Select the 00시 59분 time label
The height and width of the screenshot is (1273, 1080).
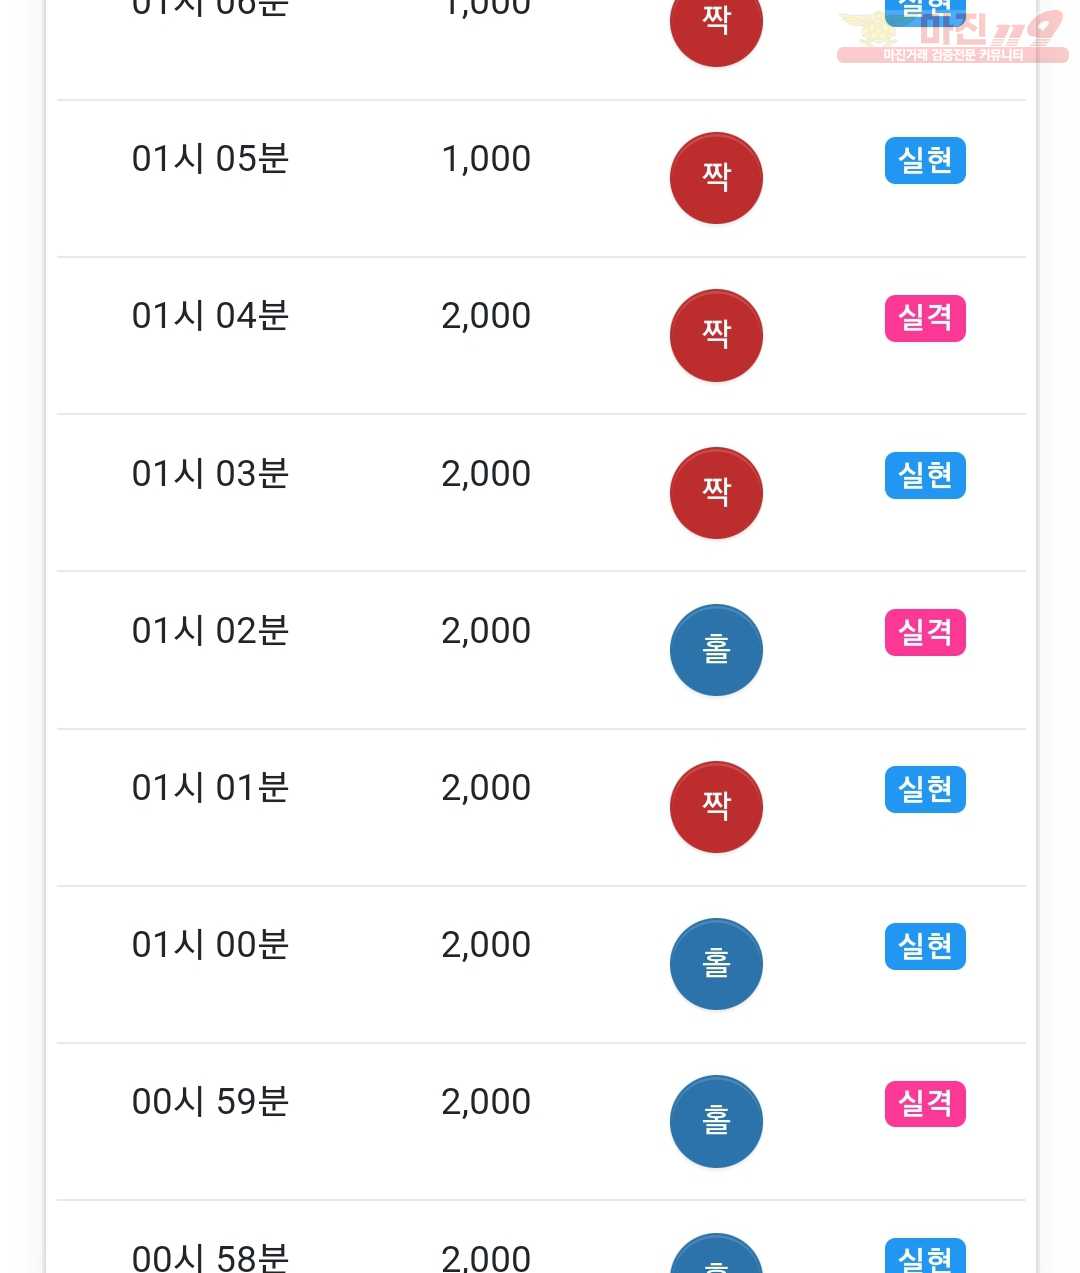210,1102
